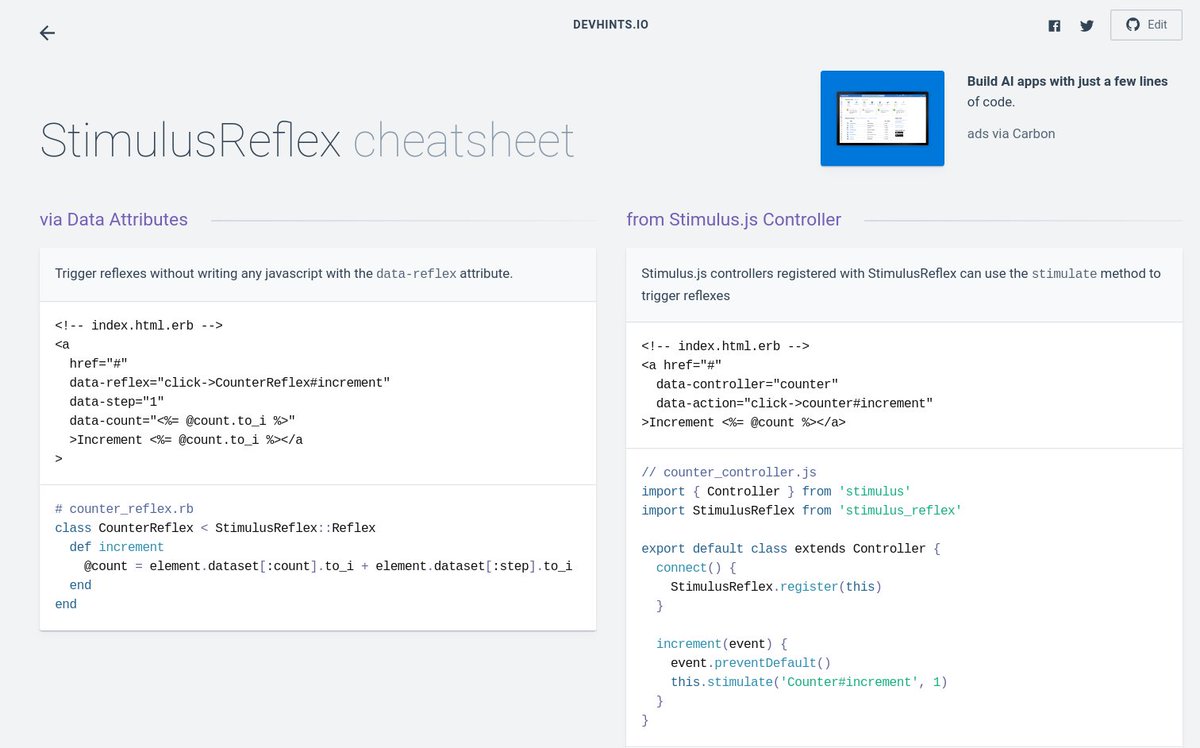The height and width of the screenshot is (748, 1200).
Task: Click the data-reflex="click->CounterReflex#increment" line
Action: [x=229, y=382]
